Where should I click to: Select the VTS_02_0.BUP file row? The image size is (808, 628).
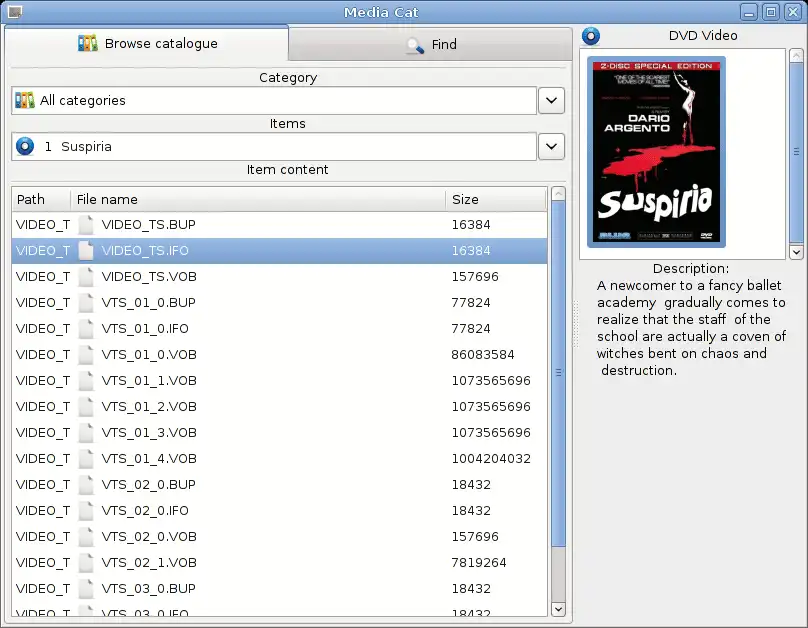point(279,485)
